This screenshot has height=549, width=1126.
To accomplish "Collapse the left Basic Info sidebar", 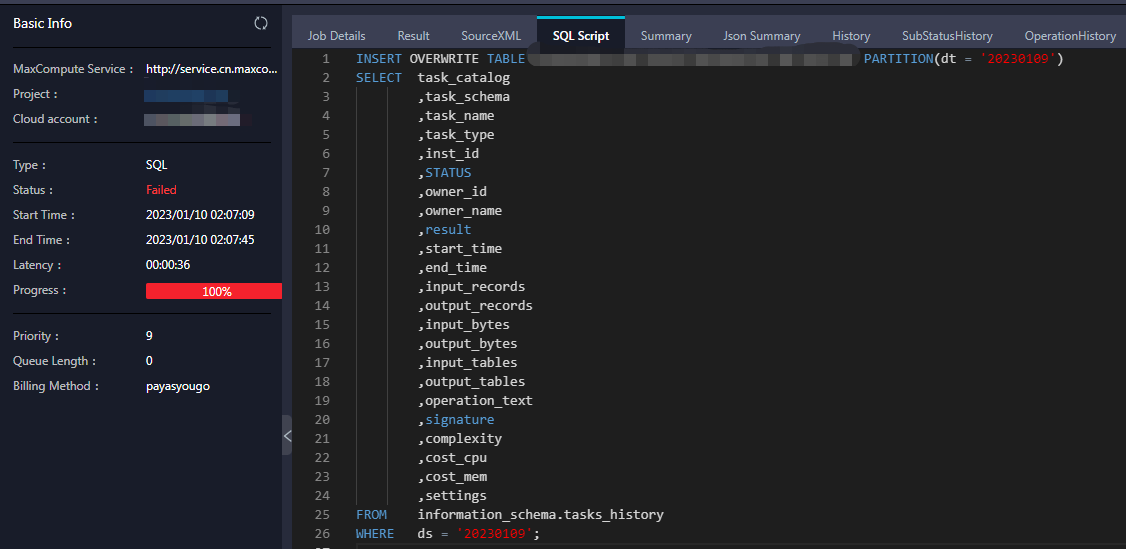I will click(287, 435).
